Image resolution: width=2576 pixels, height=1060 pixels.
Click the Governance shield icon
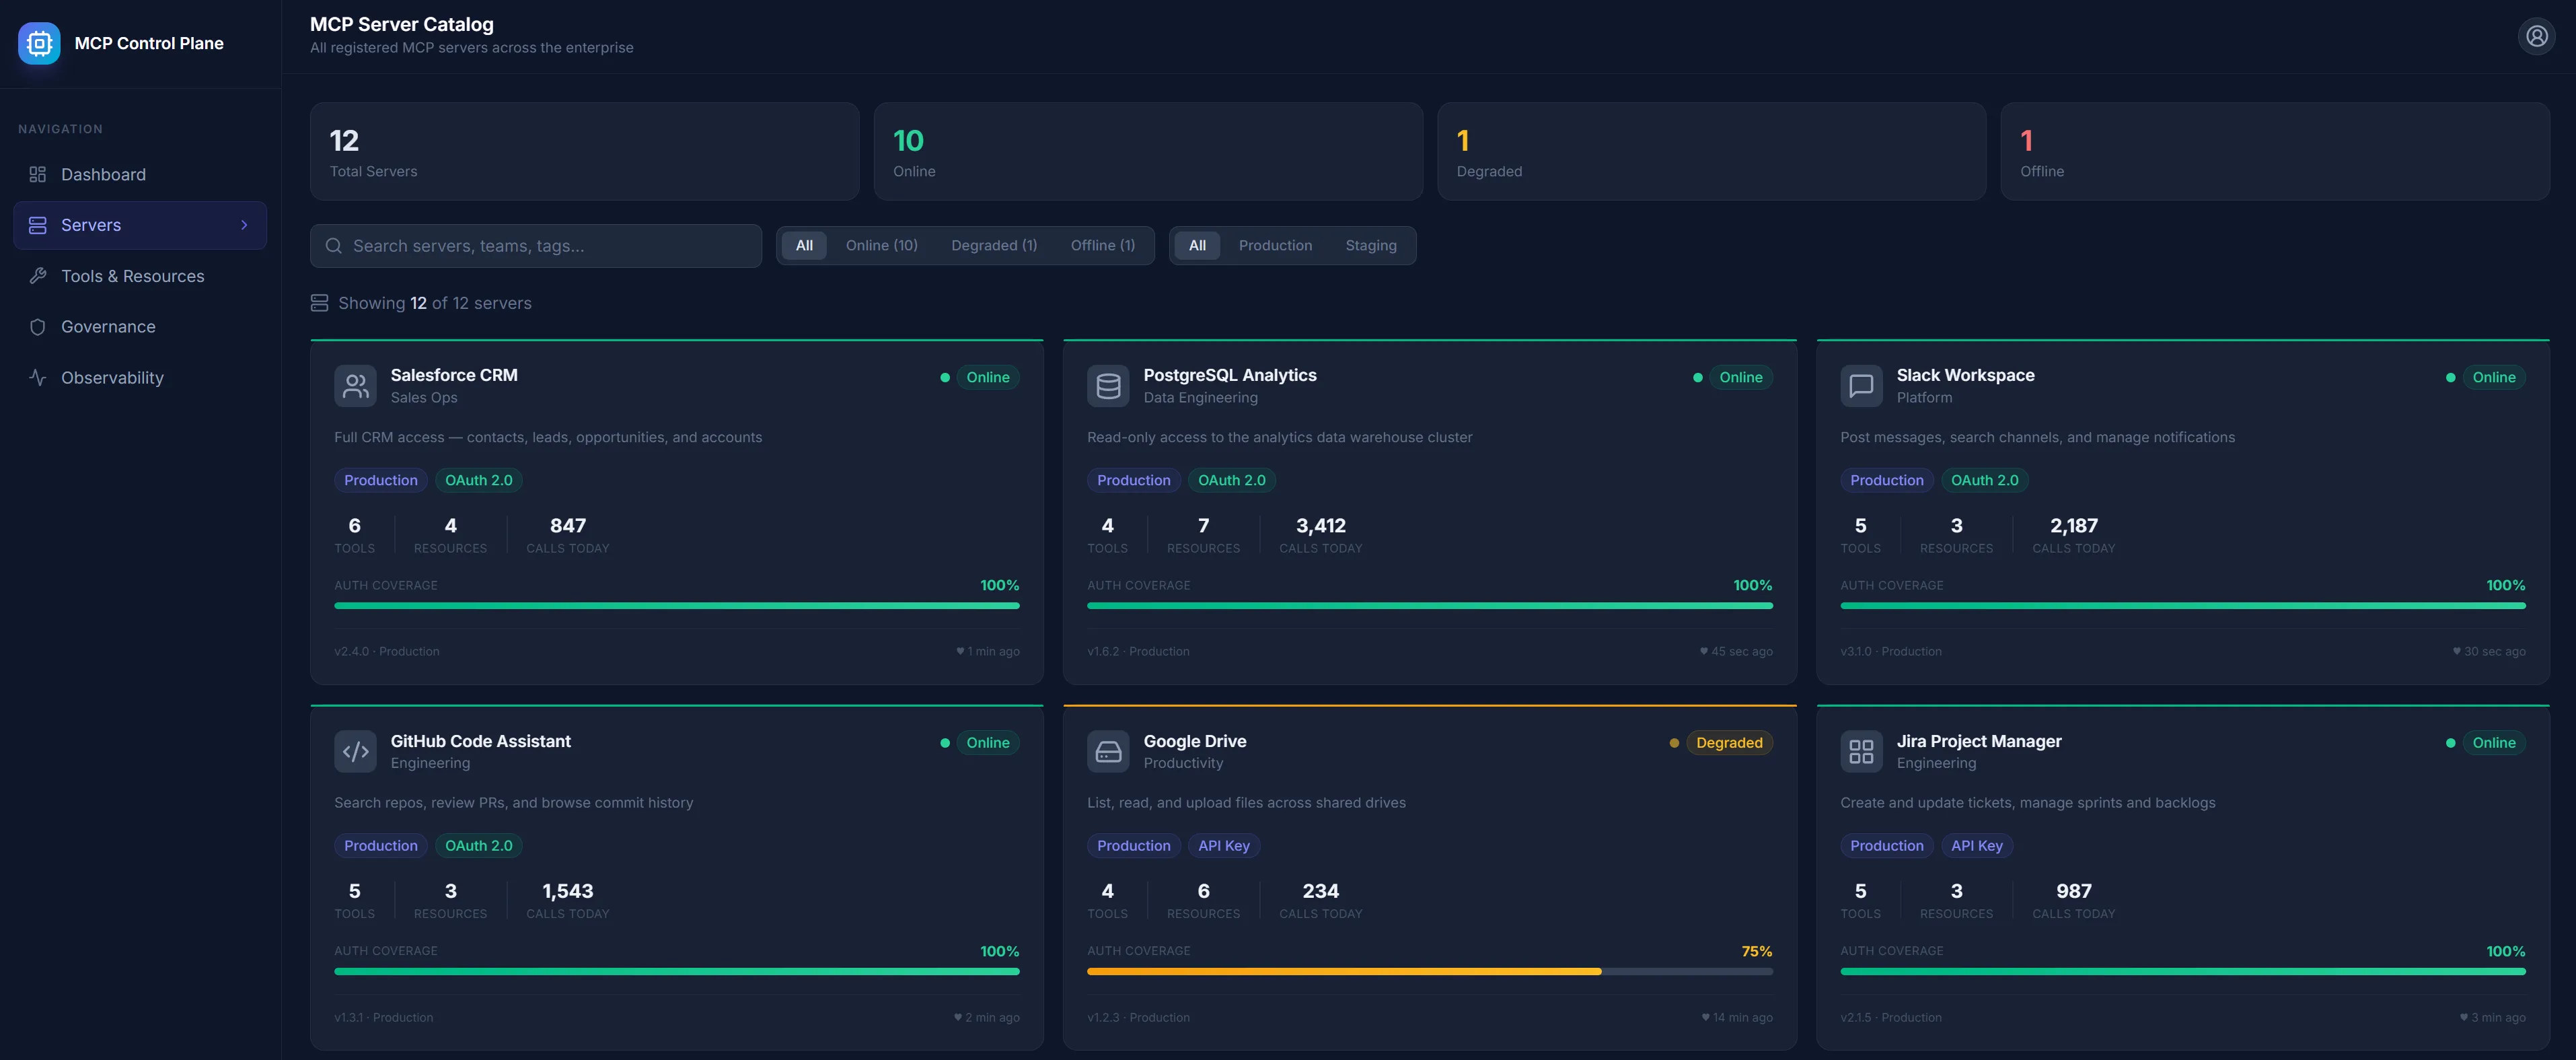pos(38,327)
